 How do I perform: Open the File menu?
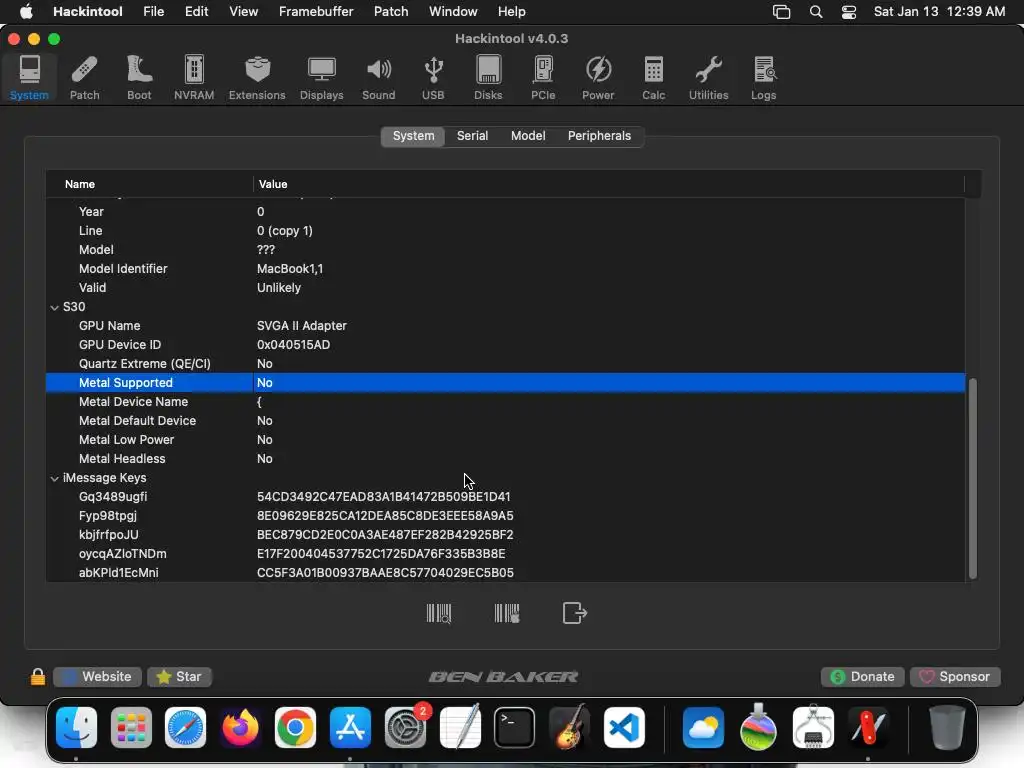153,12
